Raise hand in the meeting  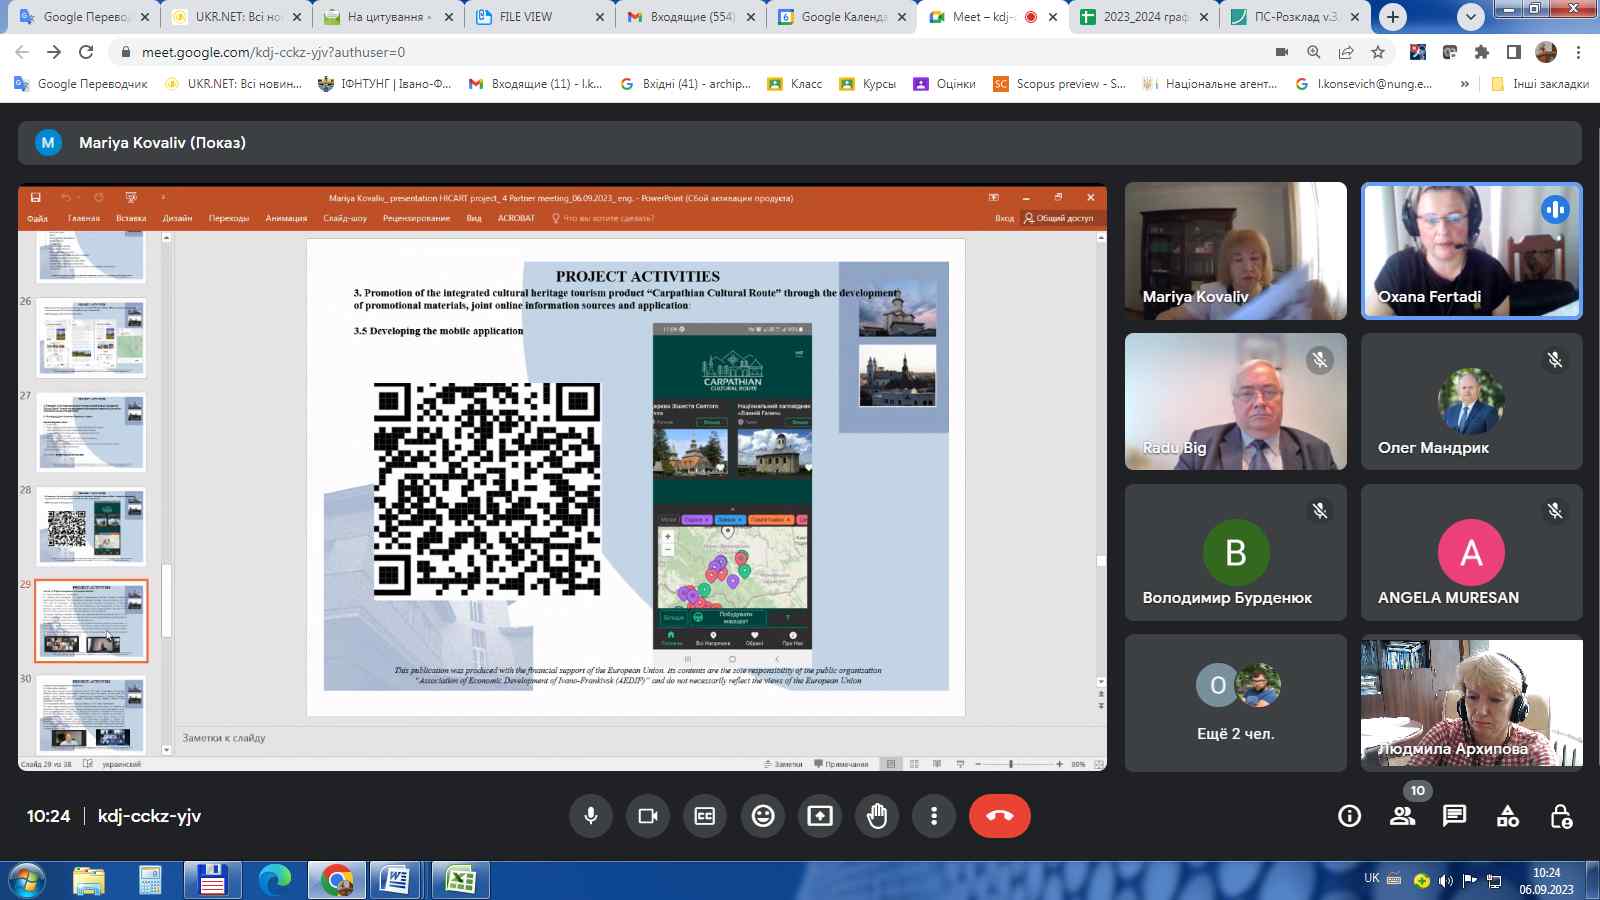[x=877, y=816]
